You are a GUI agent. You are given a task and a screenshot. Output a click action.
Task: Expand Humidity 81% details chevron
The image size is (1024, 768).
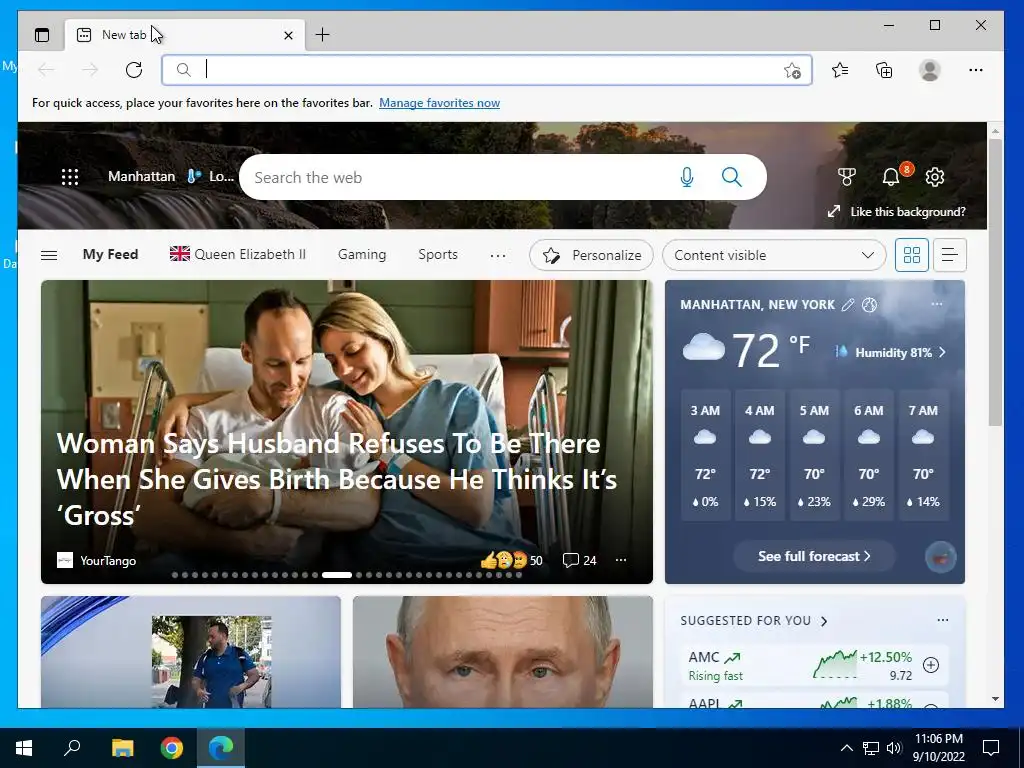[942, 353]
